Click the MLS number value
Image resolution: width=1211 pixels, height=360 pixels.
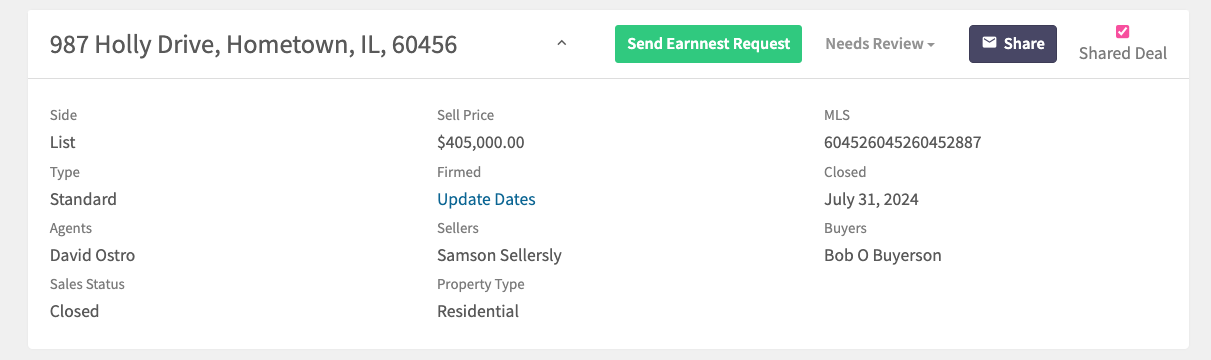coord(902,142)
